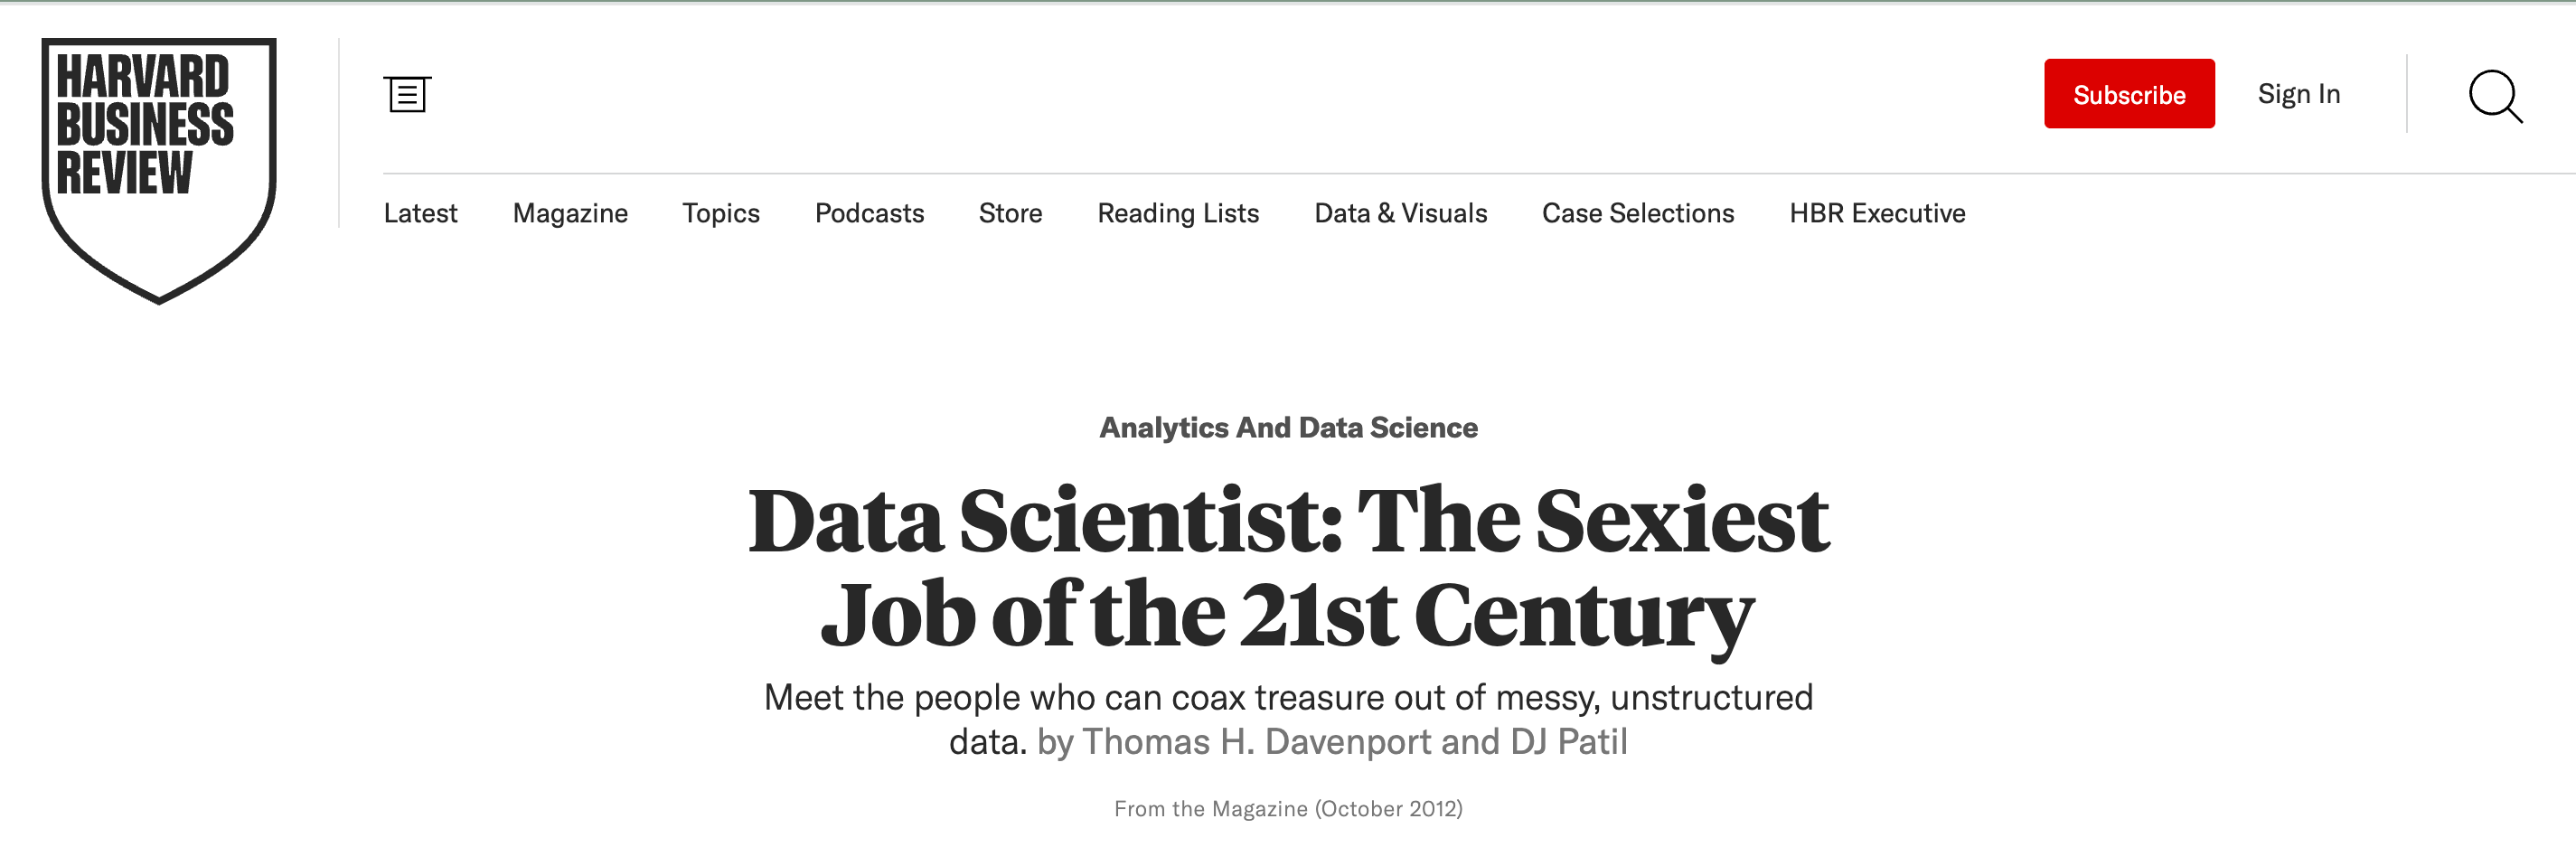This screenshot has width=2576, height=866.
Task: Select the Data & Visuals nav item
Action: coord(1400,213)
